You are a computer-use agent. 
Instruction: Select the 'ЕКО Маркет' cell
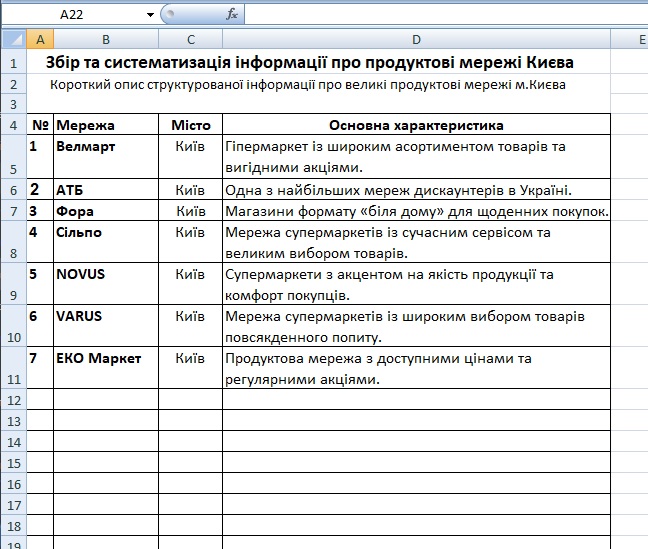[x=106, y=368]
